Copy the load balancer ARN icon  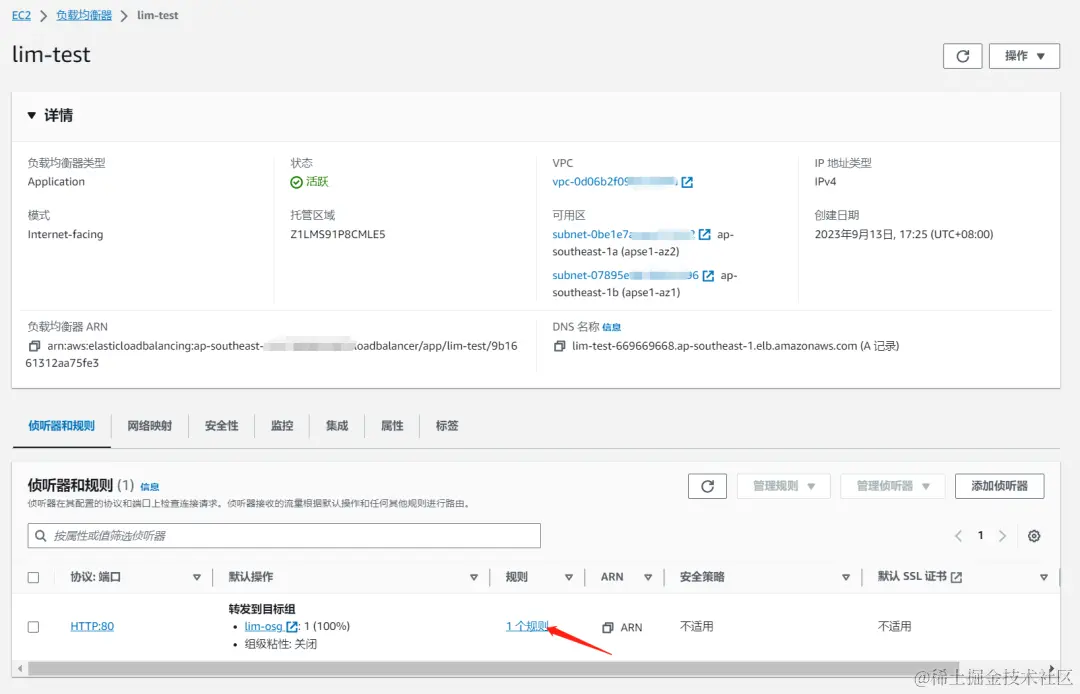tap(34, 346)
